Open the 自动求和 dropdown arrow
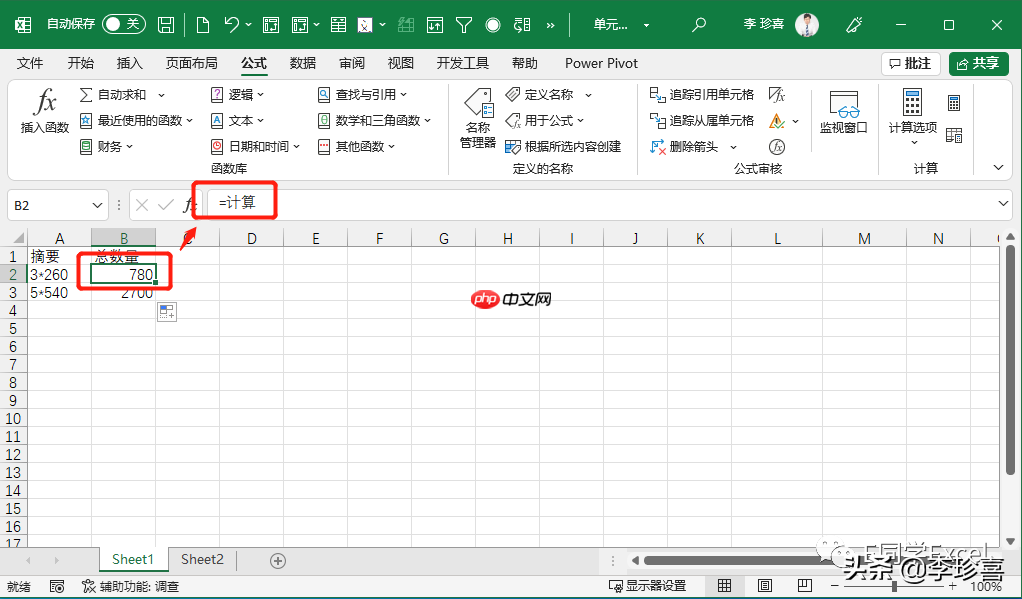 point(162,95)
